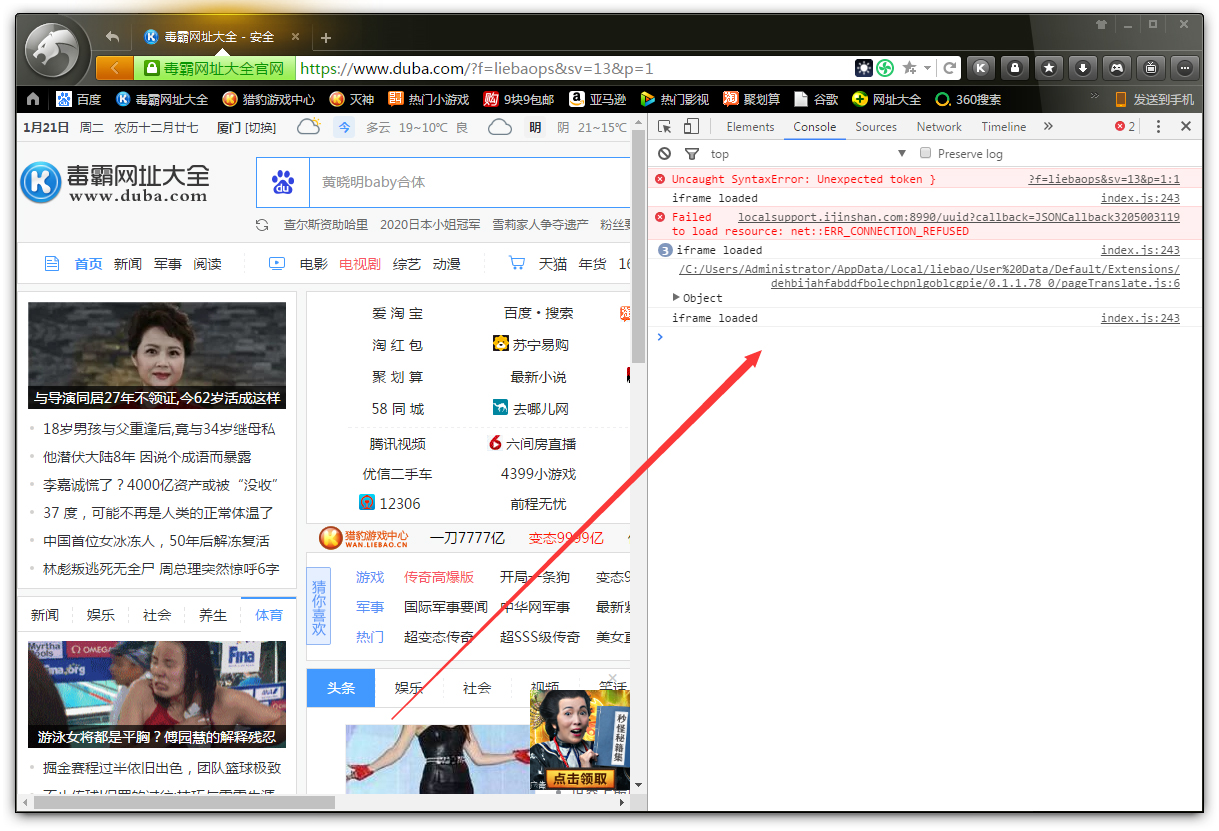
Task: Click the site security lock icon
Action: pyautogui.click(x=1013, y=68)
